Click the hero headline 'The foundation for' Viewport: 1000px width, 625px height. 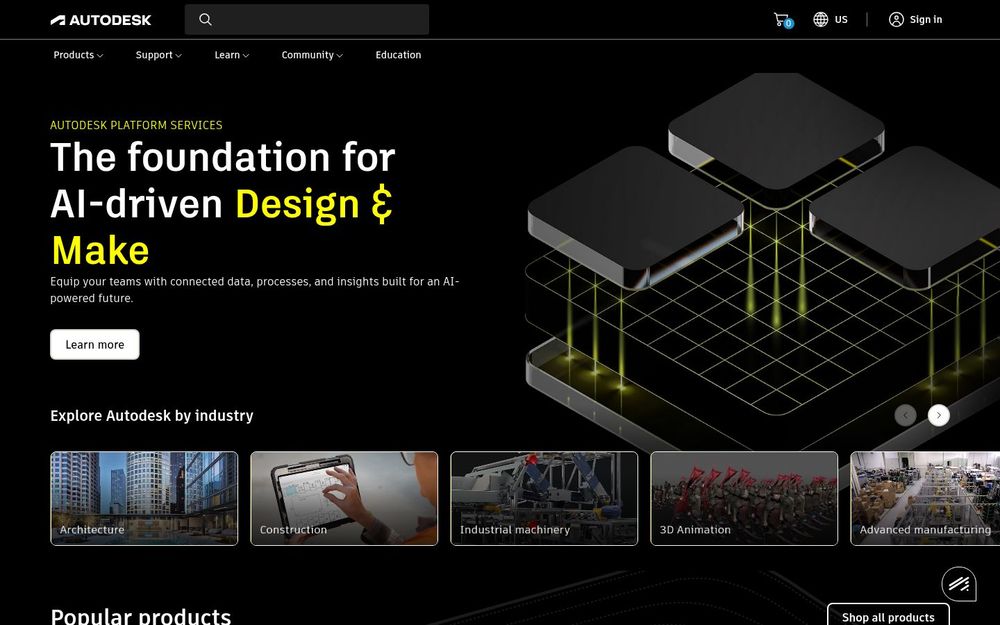tap(223, 157)
